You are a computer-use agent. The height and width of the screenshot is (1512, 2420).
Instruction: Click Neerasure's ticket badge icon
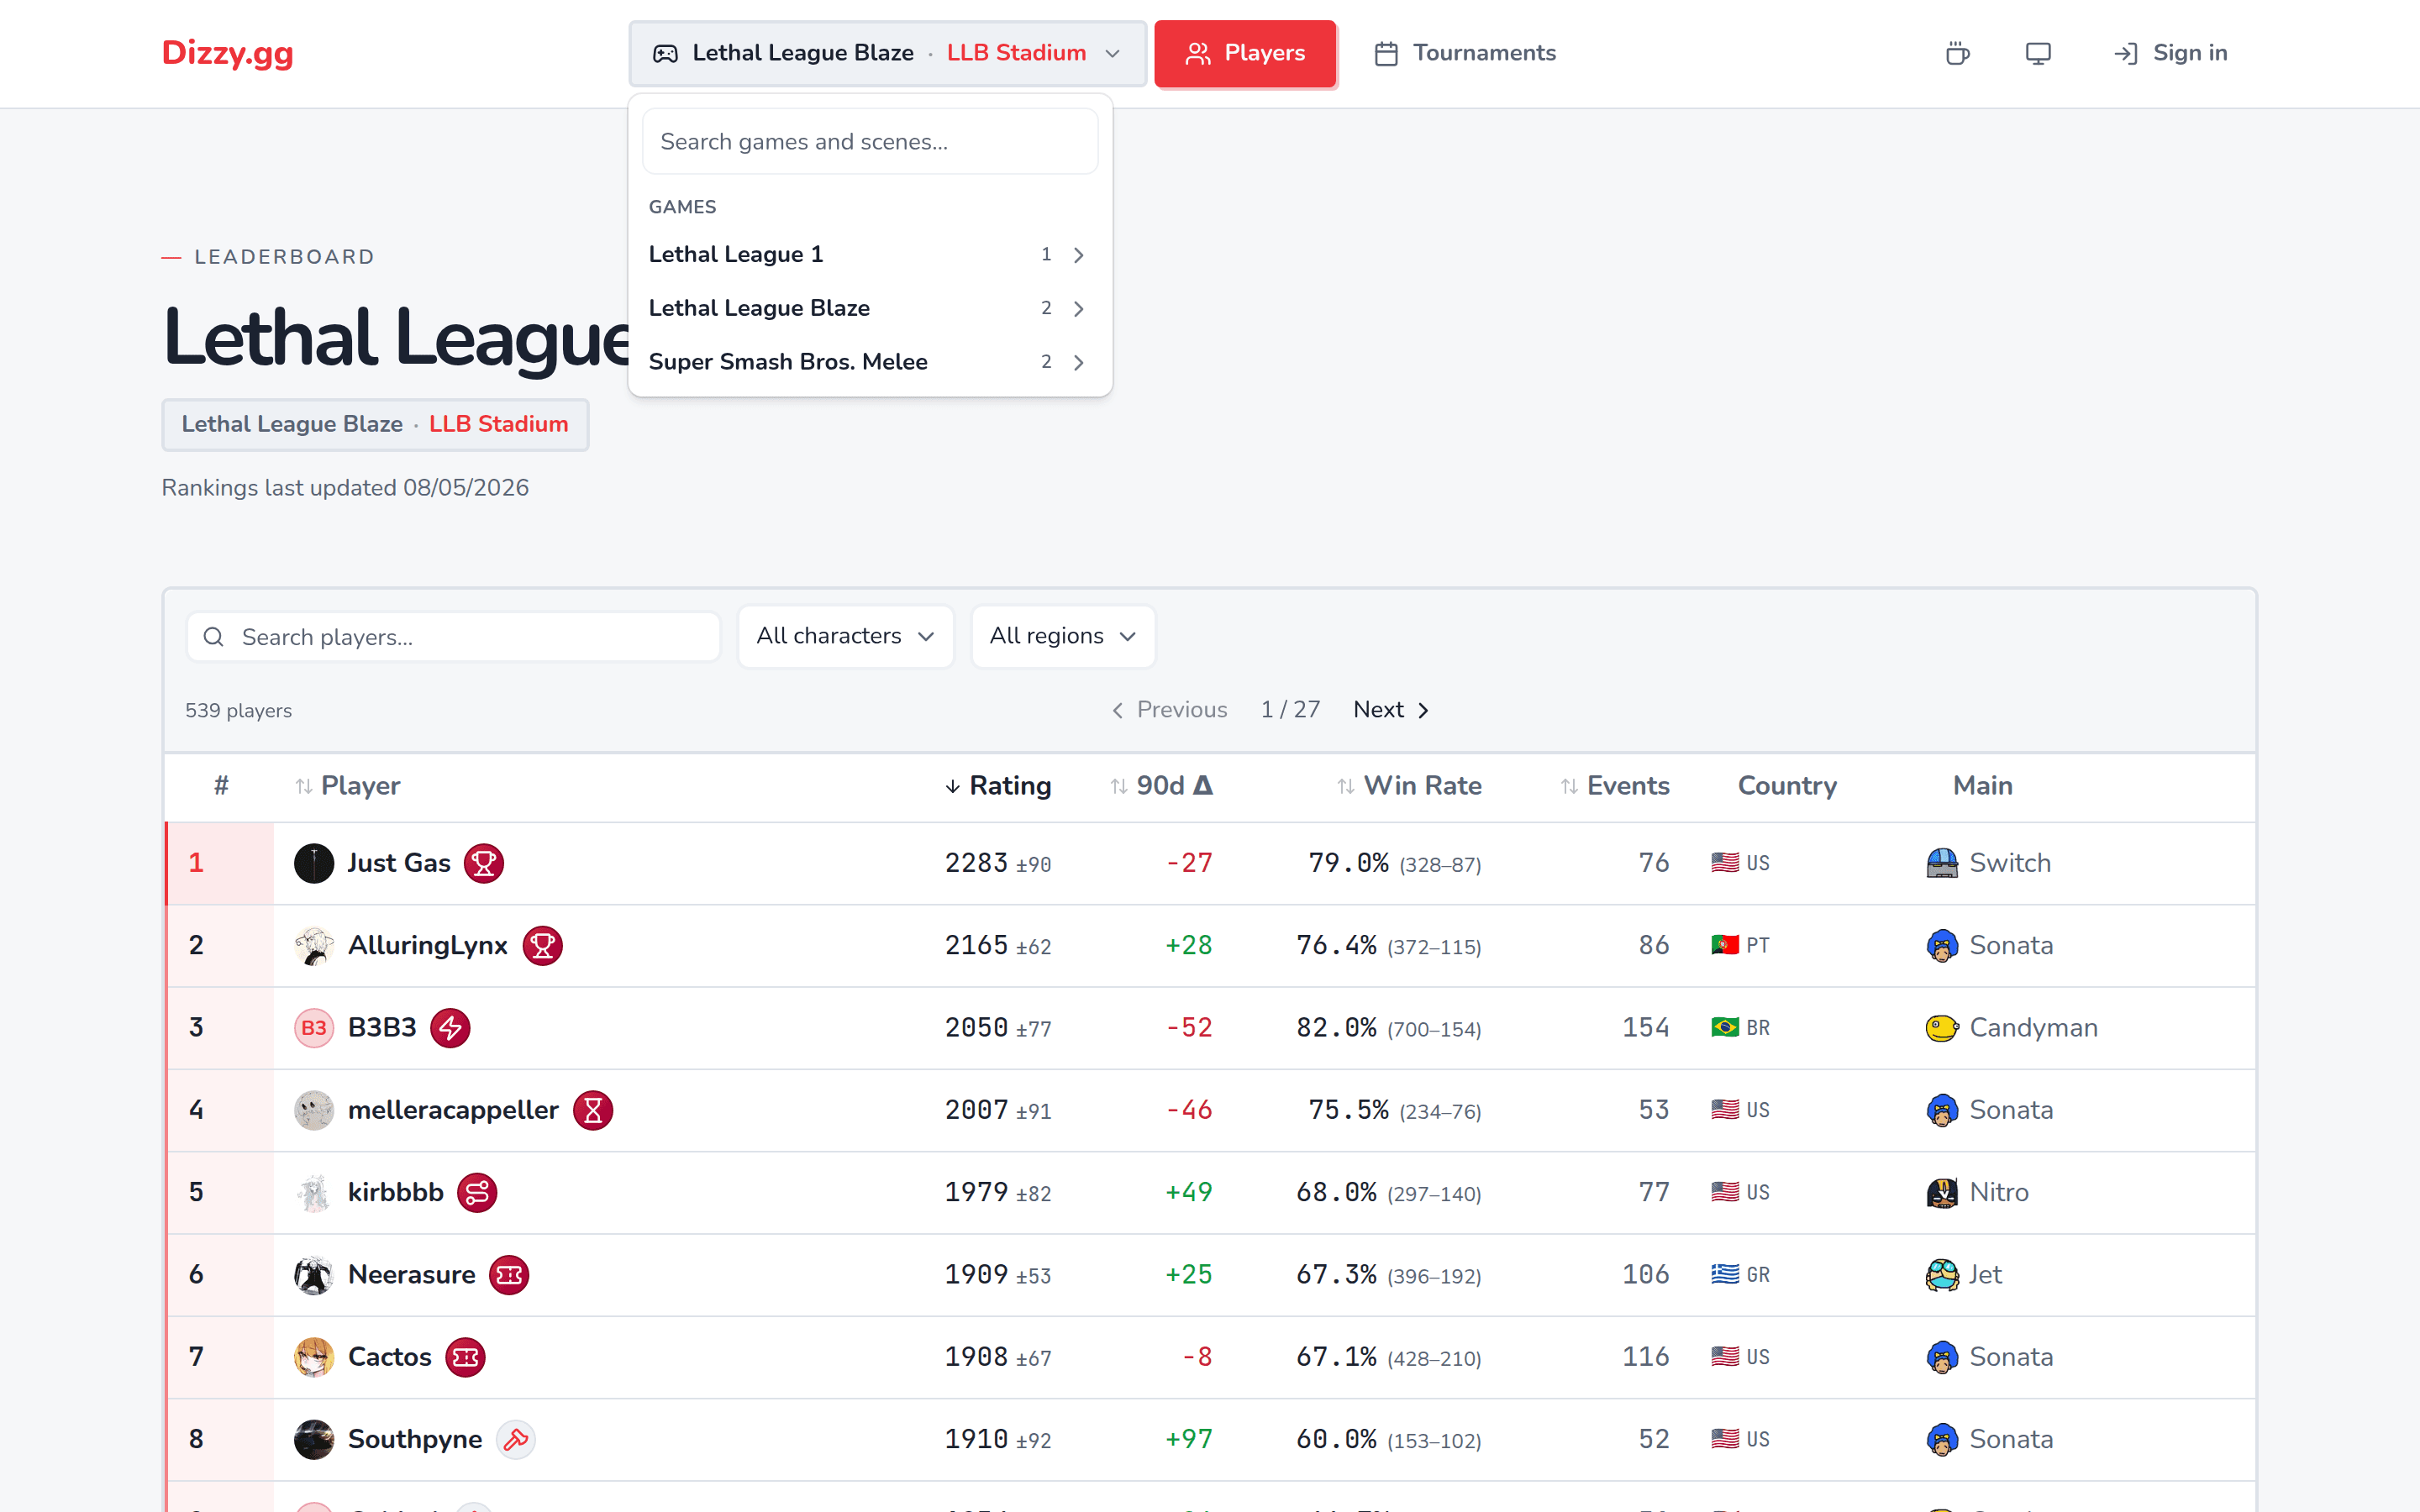pos(509,1275)
